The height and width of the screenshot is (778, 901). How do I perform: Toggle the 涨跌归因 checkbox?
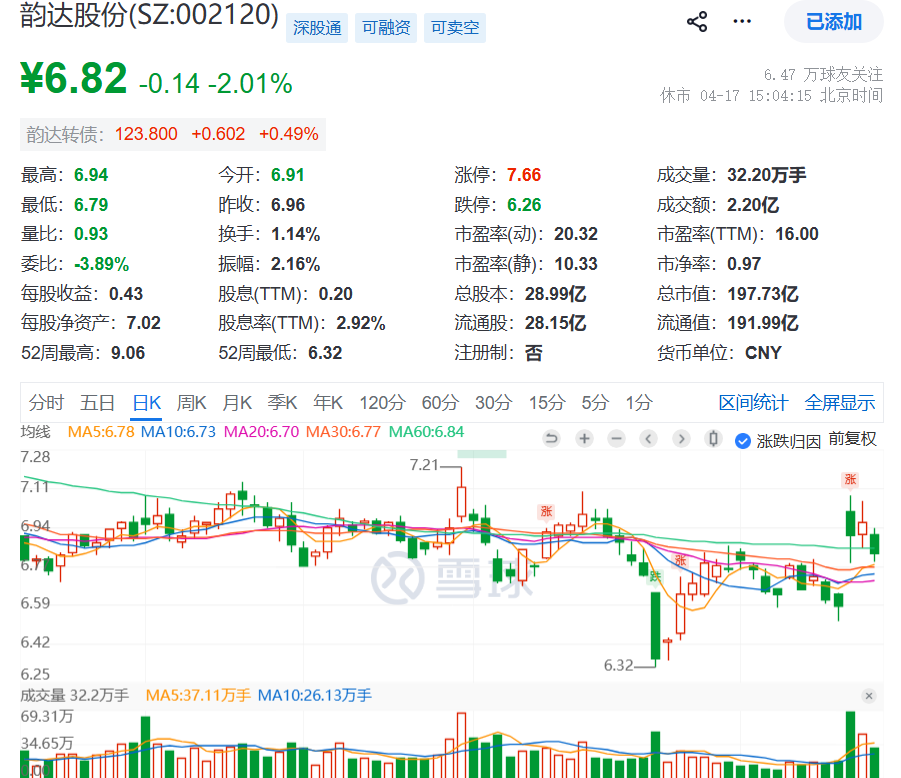click(743, 441)
